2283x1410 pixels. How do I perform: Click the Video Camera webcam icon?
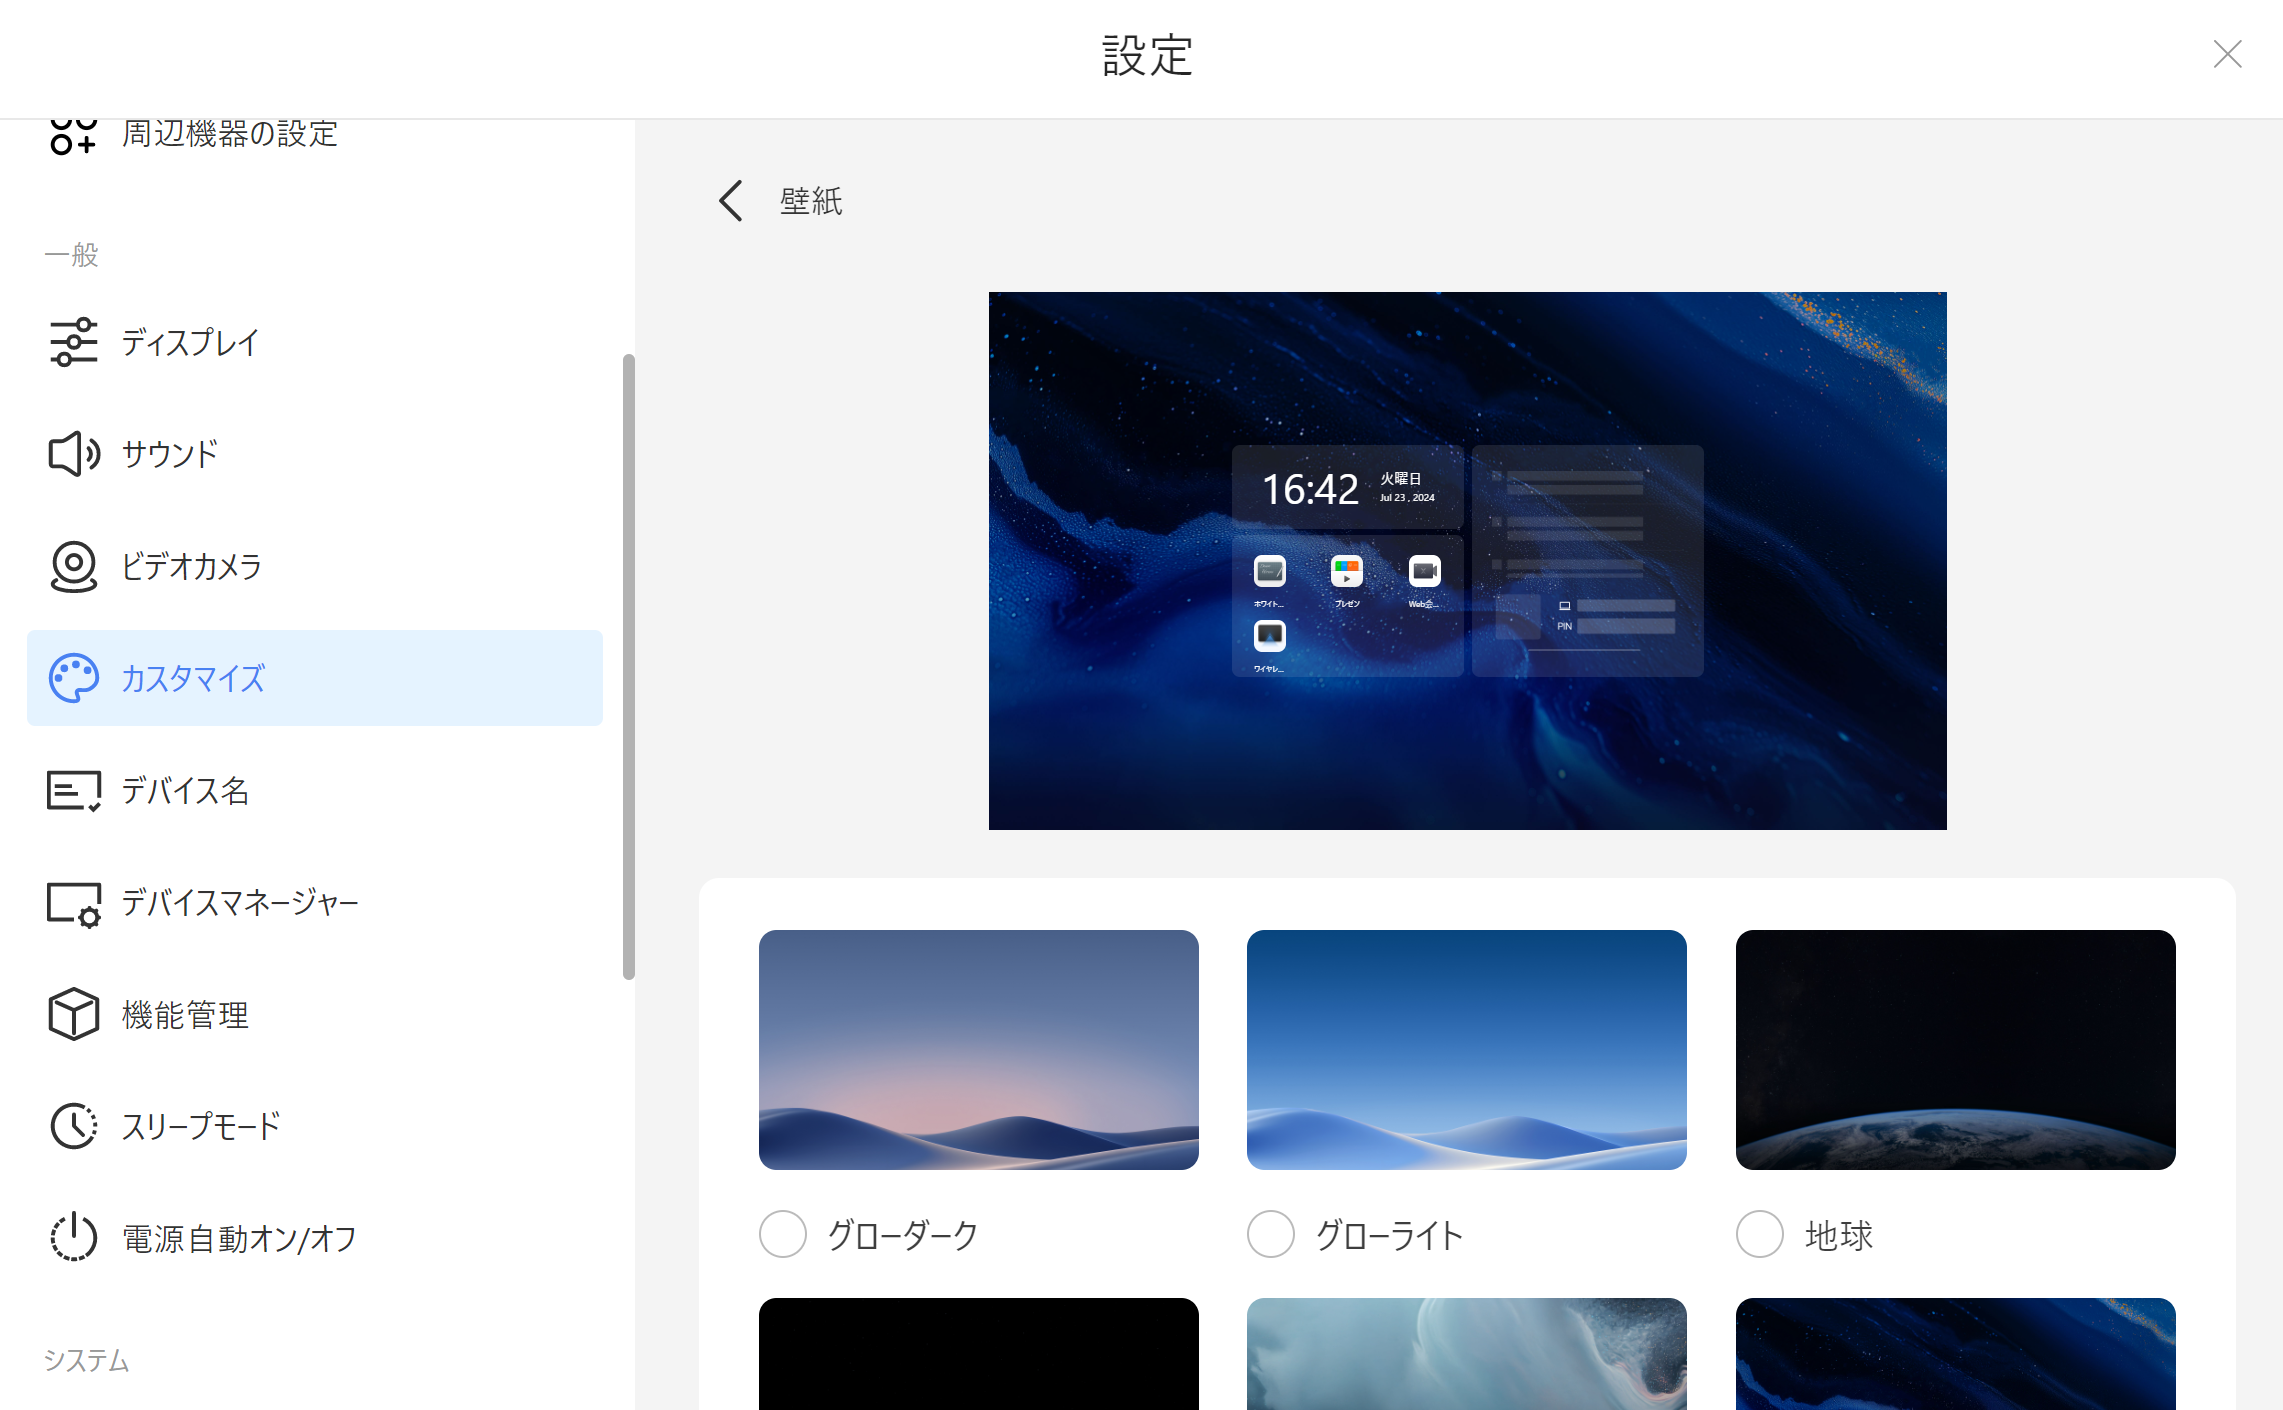[x=73, y=566]
